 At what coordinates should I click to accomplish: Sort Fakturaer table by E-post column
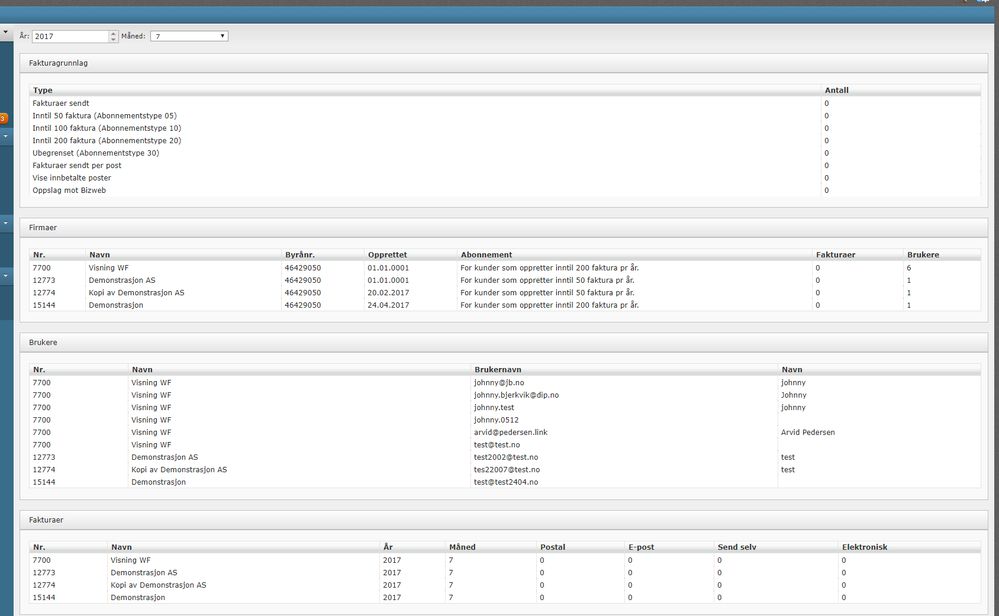(669, 547)
